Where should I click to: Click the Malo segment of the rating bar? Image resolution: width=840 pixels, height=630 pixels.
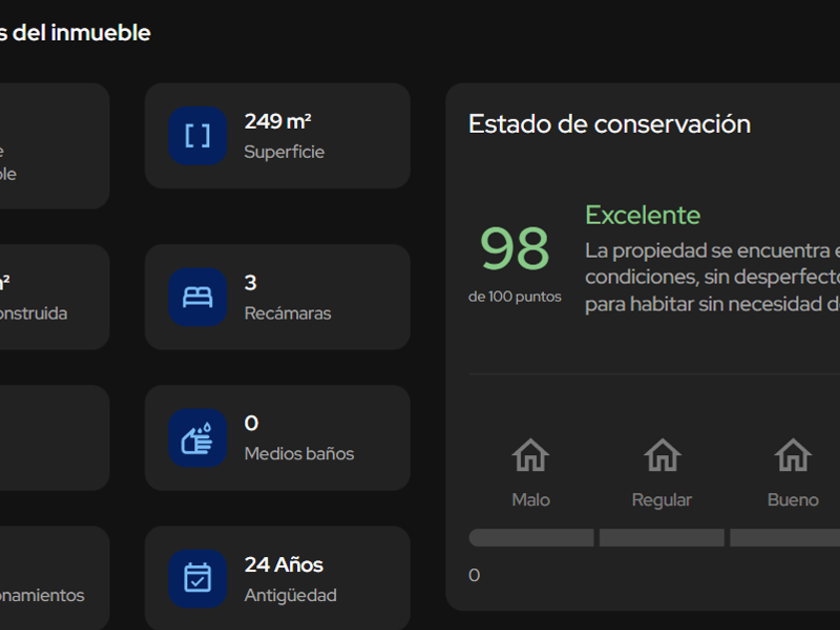[x=531, y=537]
